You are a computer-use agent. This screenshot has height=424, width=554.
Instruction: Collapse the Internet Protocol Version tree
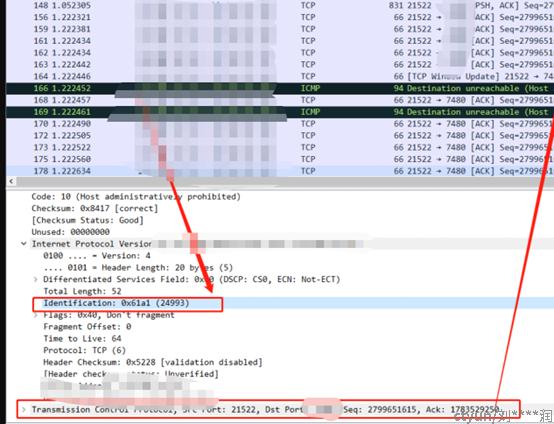tap(24, 244)
